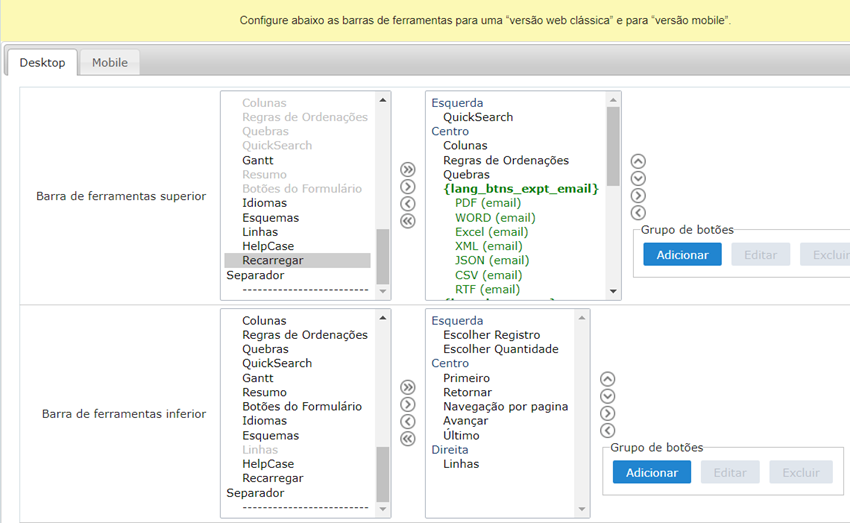The width and height of the screenshot is (850, 523).
Task: Select Último in inferior selected list
Action: (x=461, y=436)
